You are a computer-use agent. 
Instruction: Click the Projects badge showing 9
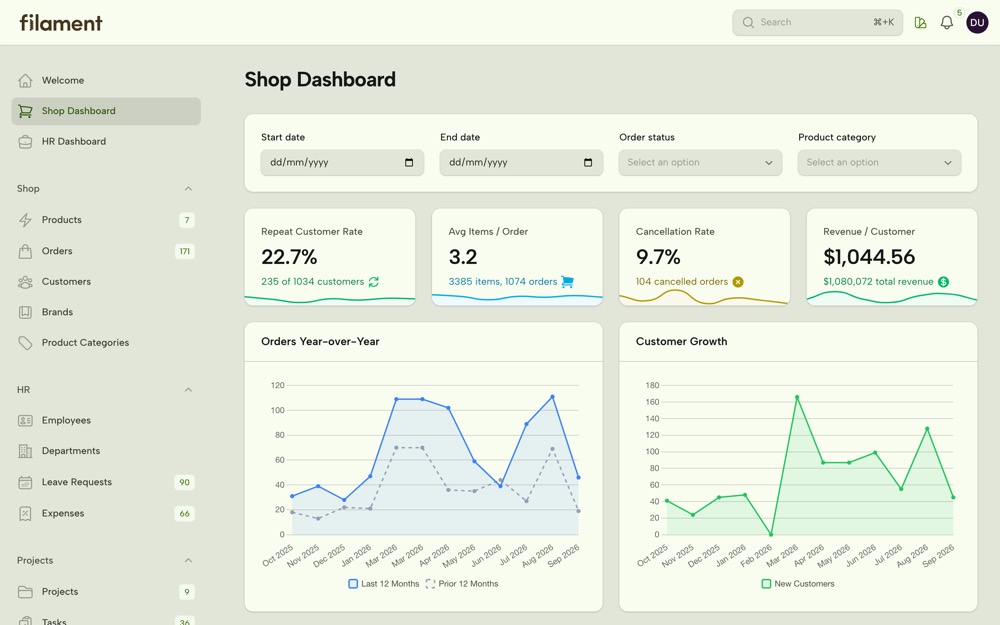[x=186, y=592]
